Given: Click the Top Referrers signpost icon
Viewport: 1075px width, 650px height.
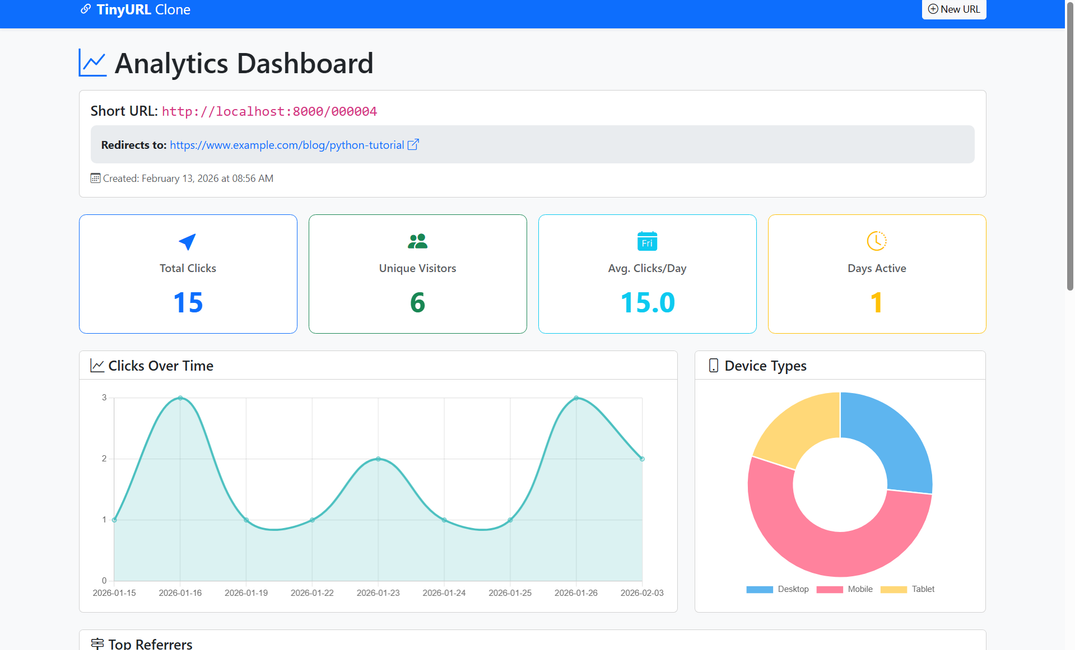Looking at the screenshot, I should 97,644.
